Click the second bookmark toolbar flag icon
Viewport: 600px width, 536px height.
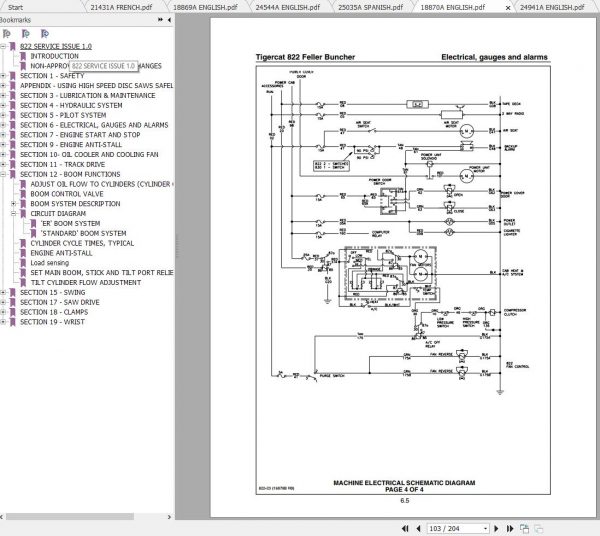(26, 34)
